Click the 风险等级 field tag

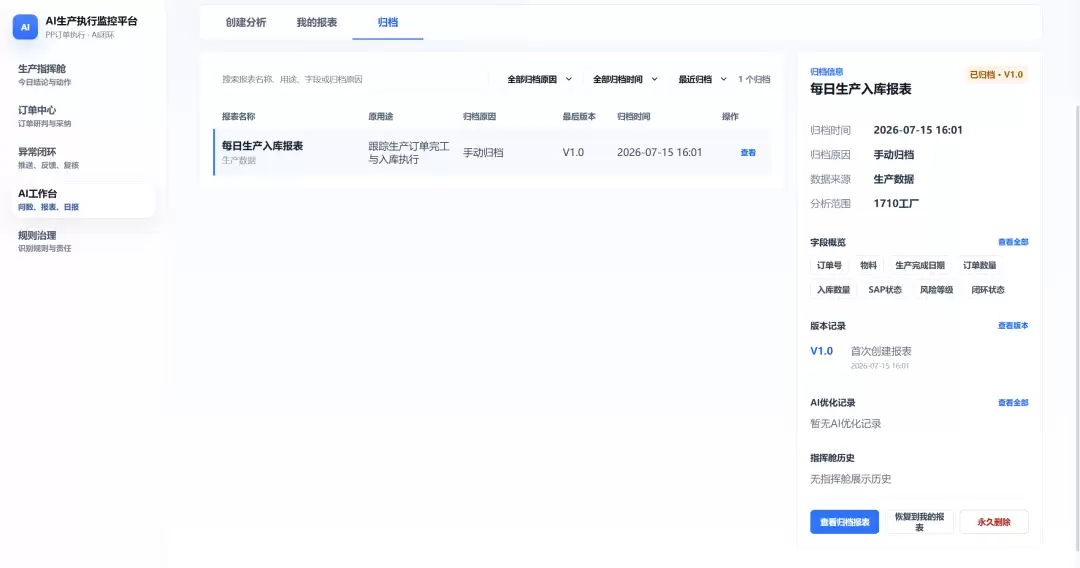click(937, 290)
